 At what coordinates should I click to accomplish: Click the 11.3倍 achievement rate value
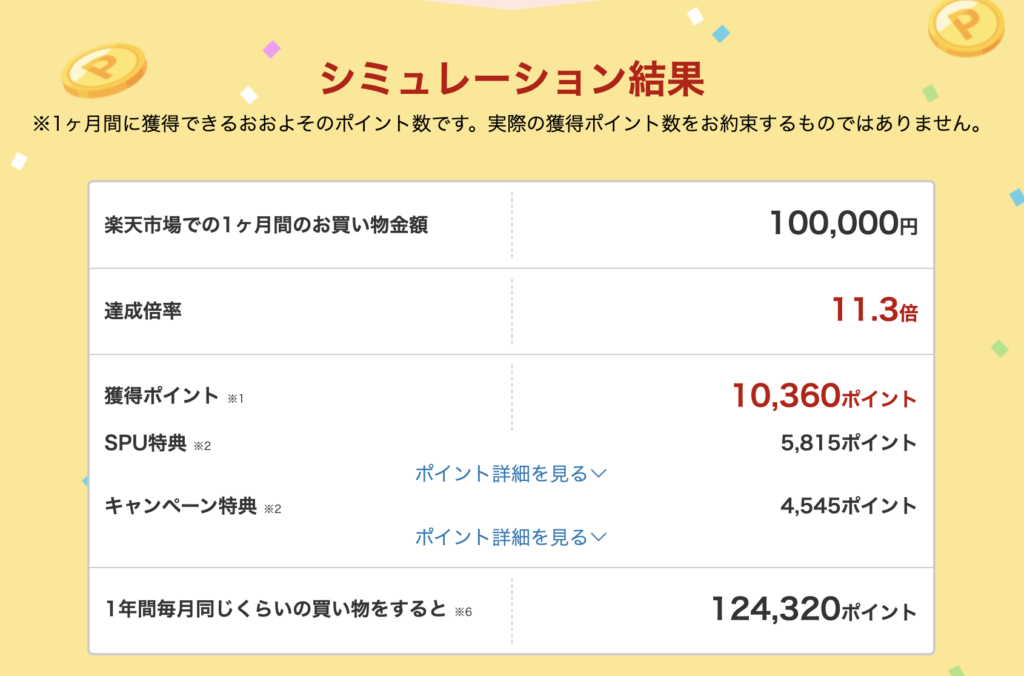875,310
